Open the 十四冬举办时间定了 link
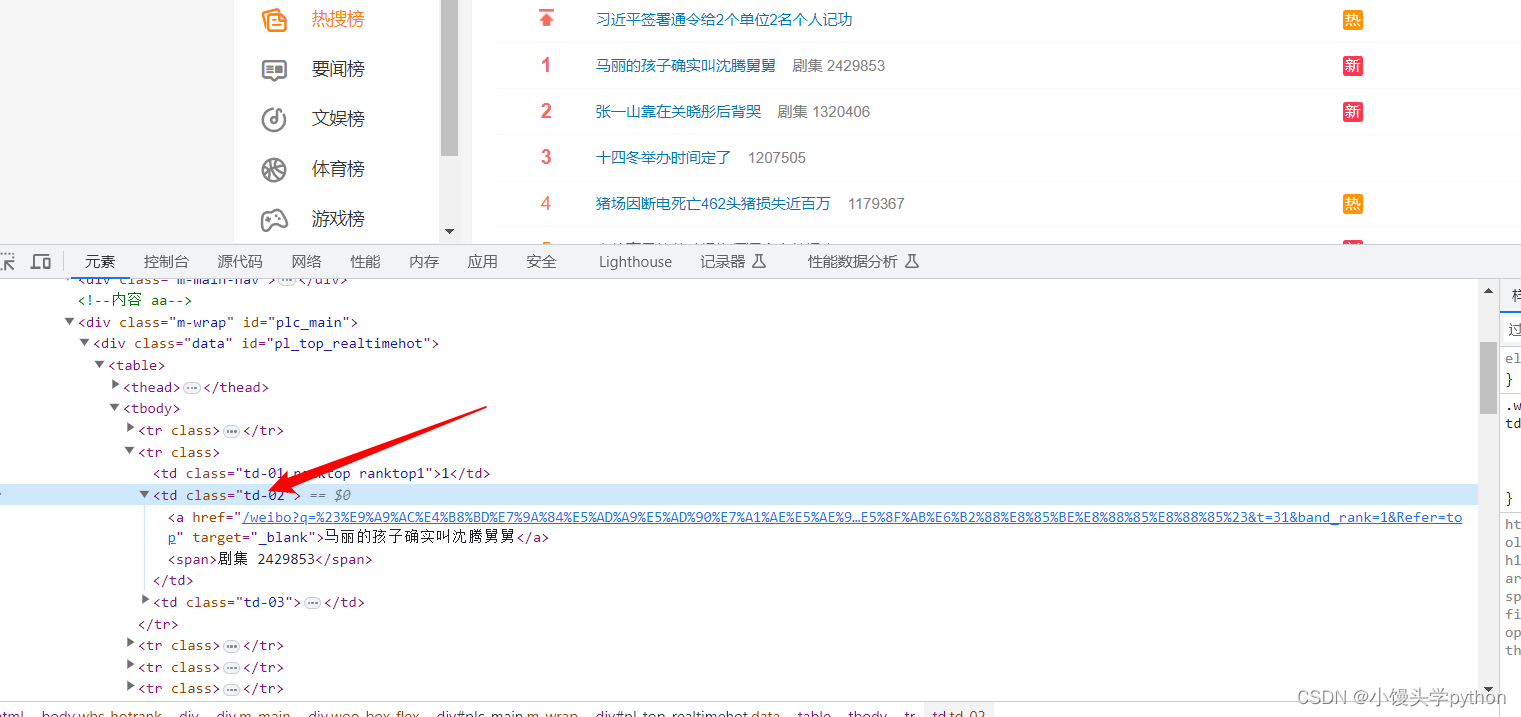The image size is (1521, 717). click(x=664, y=158)
